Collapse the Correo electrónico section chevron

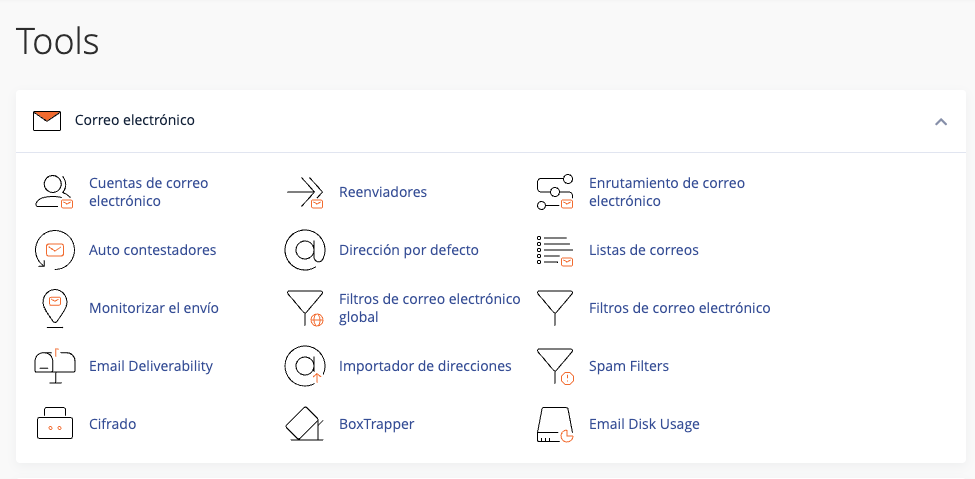(x=940, y=121)
